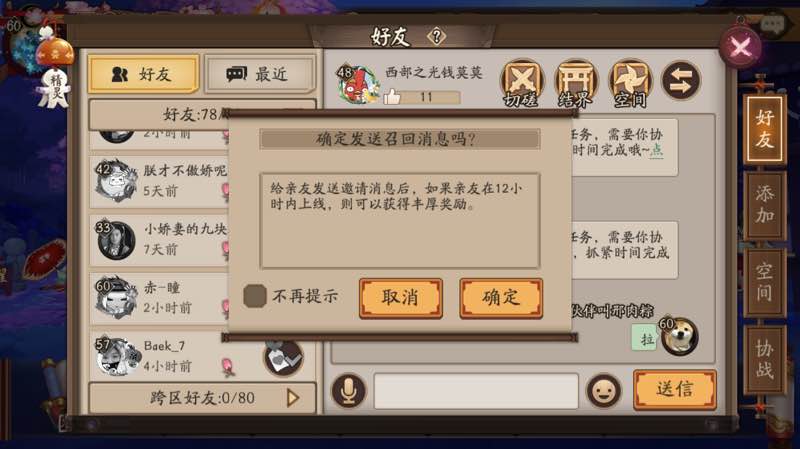Check the 不再提示 checkbox
Image resolution: width=800 pixels, height=449 pixels.
click(x=255, y=296)
